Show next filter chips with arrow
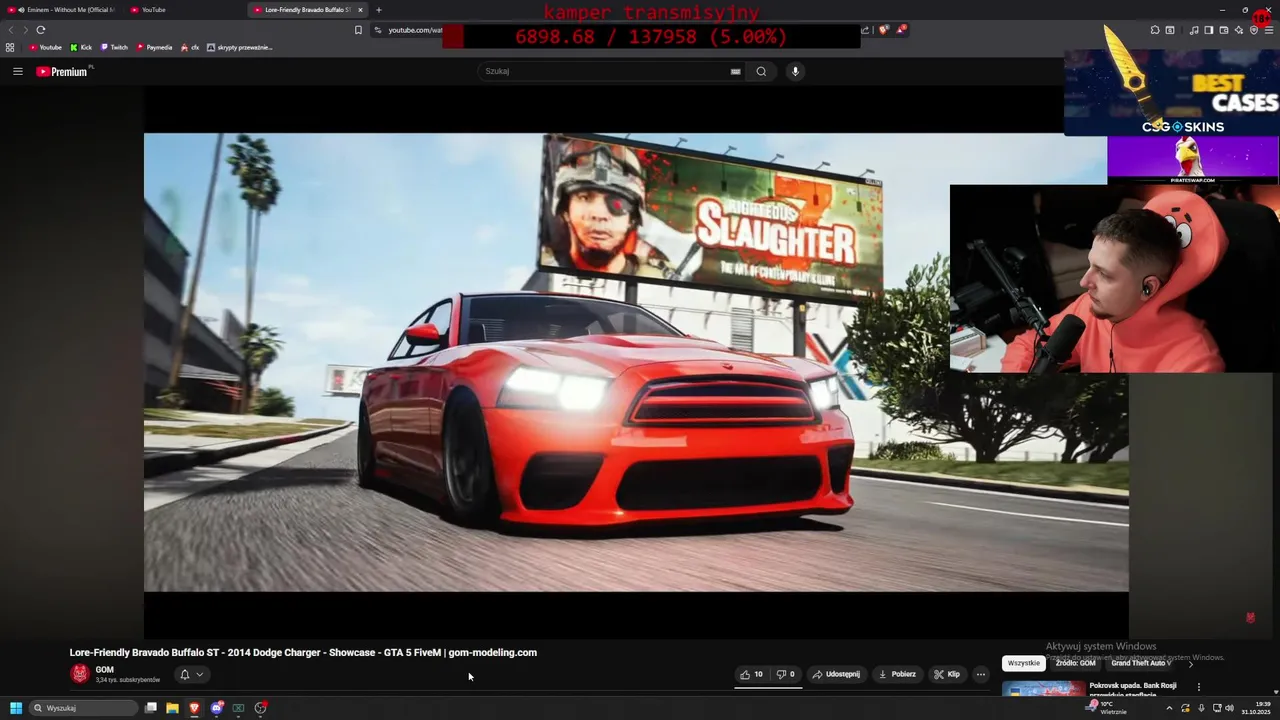The width and height of the screenshot is (1280, 720). (x=1190, y=664)
